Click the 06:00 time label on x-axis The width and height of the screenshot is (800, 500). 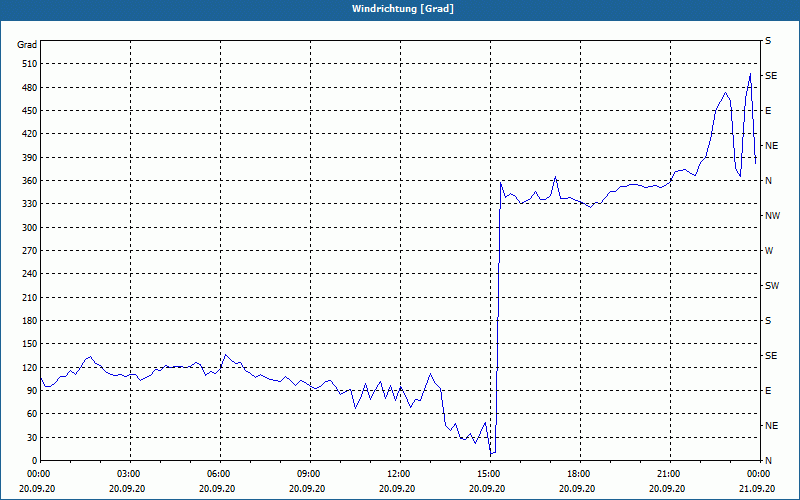coord(220,474)
